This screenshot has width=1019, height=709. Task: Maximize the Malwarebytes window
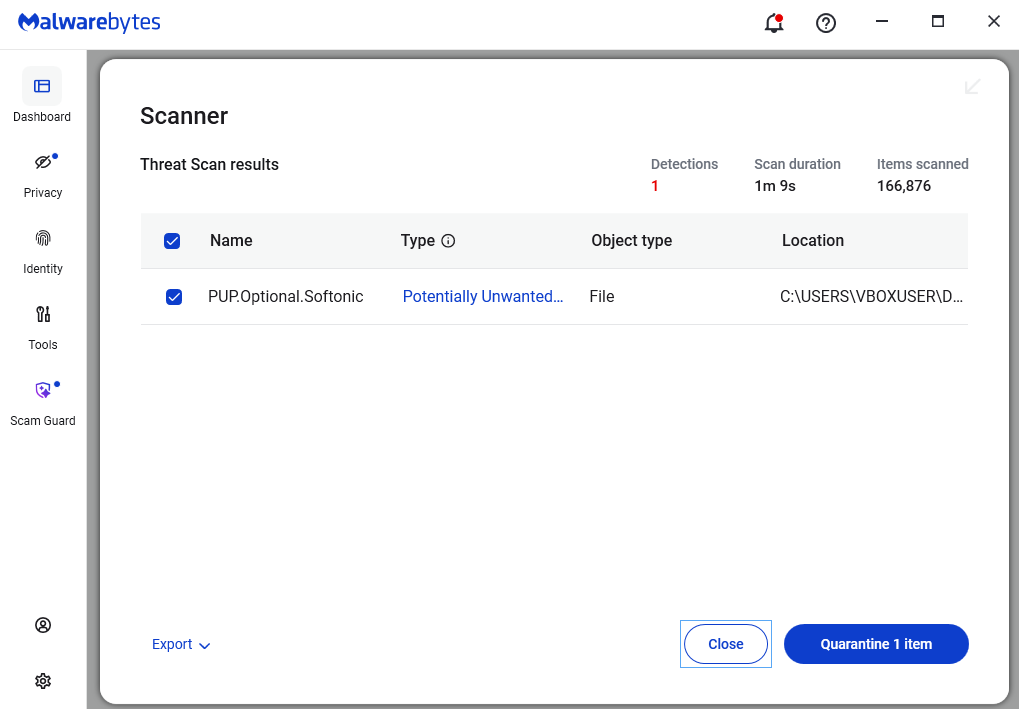(937, 21)
